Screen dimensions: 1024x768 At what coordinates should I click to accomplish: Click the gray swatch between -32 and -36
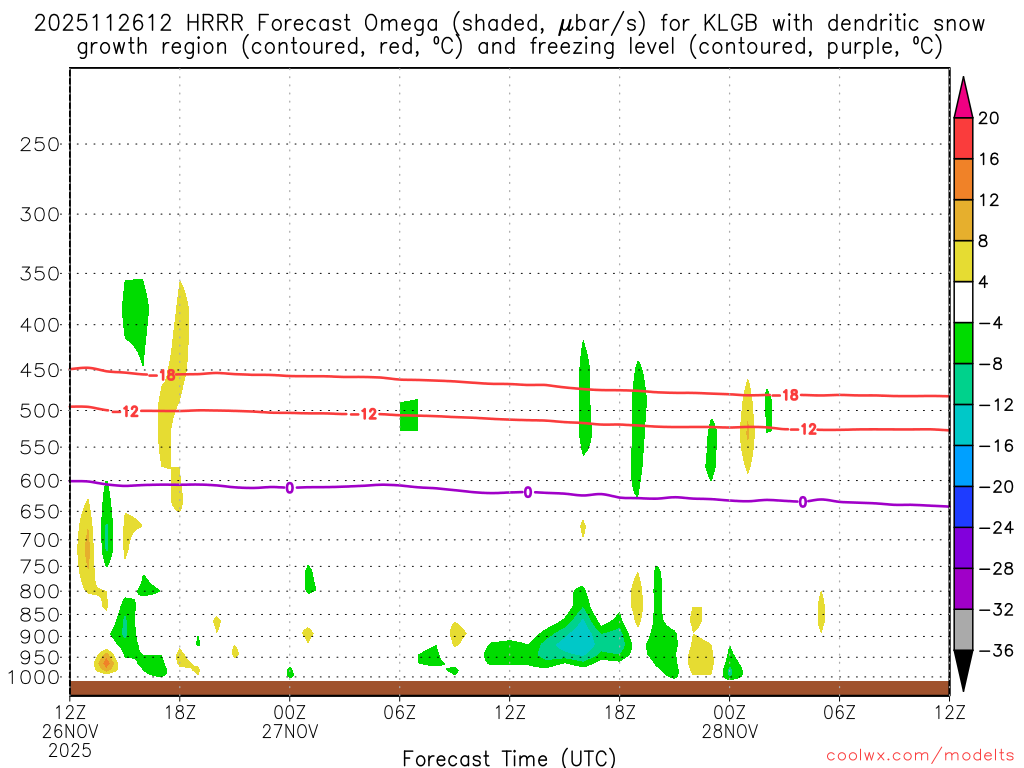963,630
